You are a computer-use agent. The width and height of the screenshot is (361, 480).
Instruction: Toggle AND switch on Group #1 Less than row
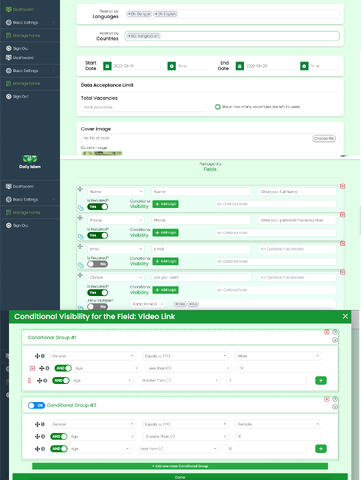[x=63, y=368]
